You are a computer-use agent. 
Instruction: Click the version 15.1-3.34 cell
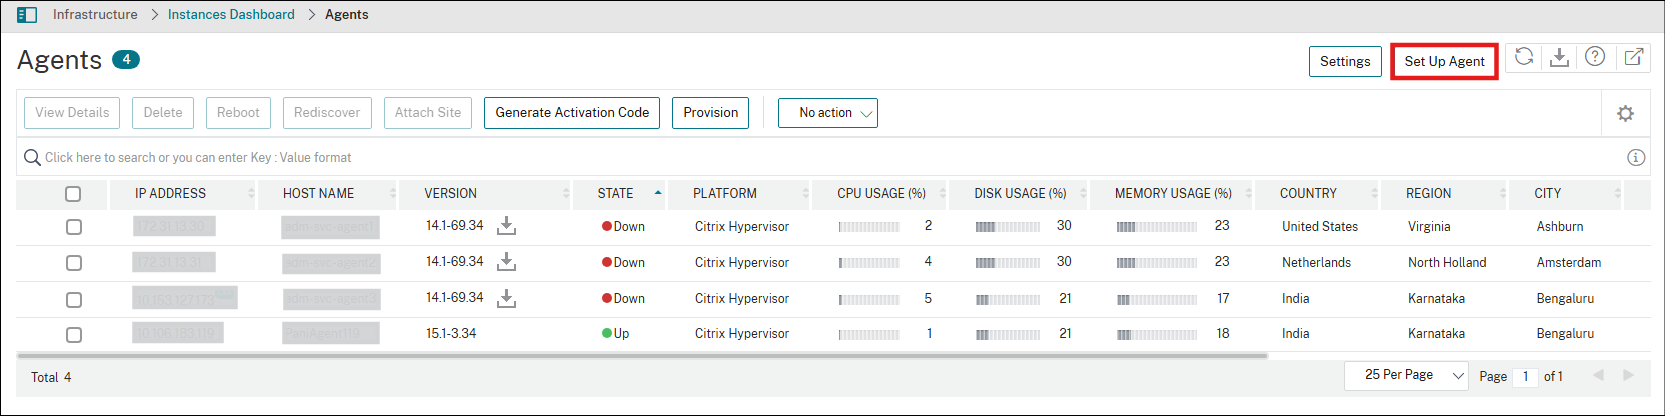(x=451, y=334)
